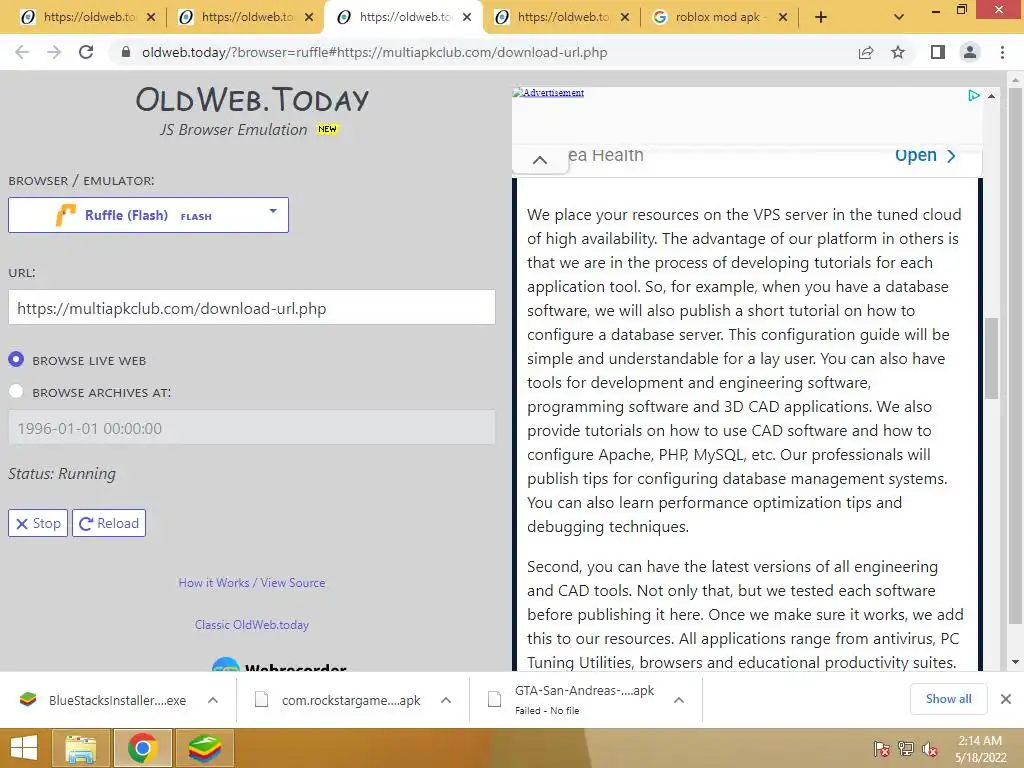This screenshot has height=768, width=1024.
Task: Open the side panel icon
Action: (938, 52)
